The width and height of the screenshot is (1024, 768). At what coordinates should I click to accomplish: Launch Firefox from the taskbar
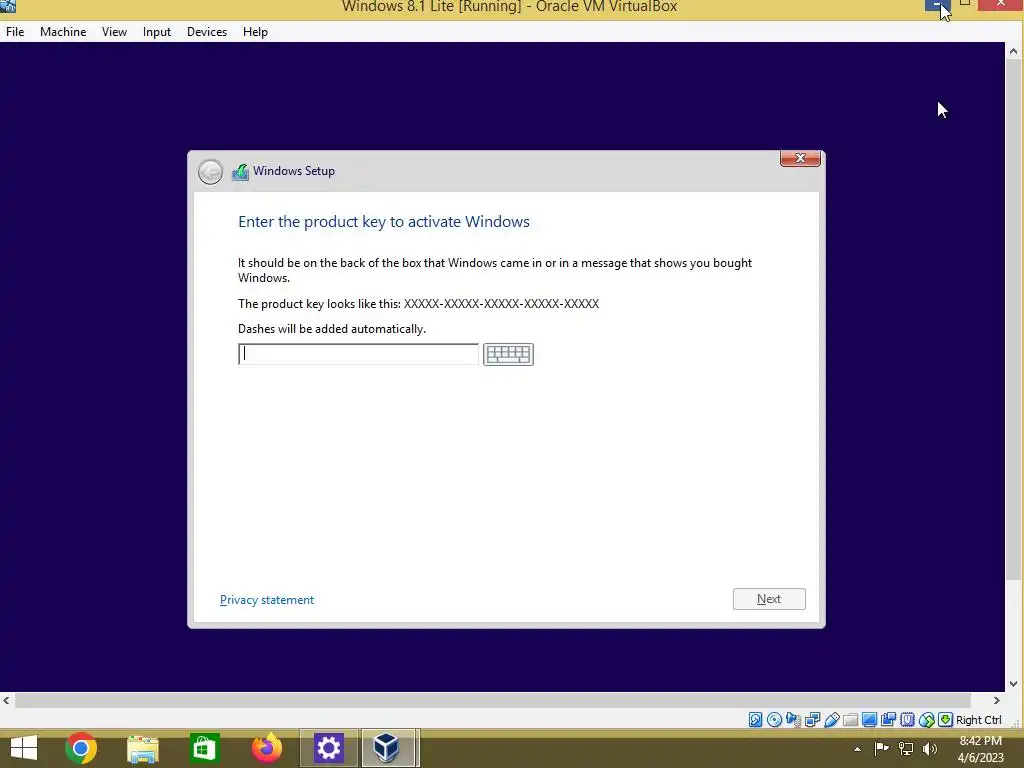pos(266,748)
